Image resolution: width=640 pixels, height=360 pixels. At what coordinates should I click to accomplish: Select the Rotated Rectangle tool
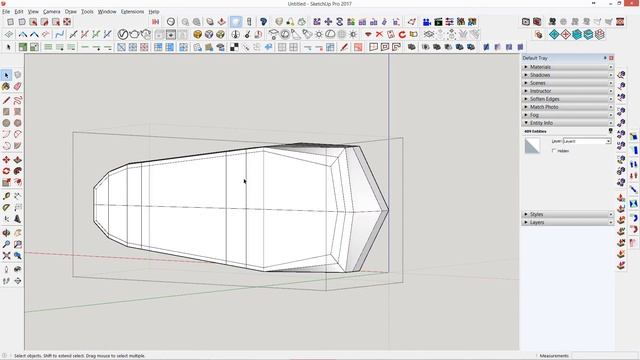[x=18, y=111]
